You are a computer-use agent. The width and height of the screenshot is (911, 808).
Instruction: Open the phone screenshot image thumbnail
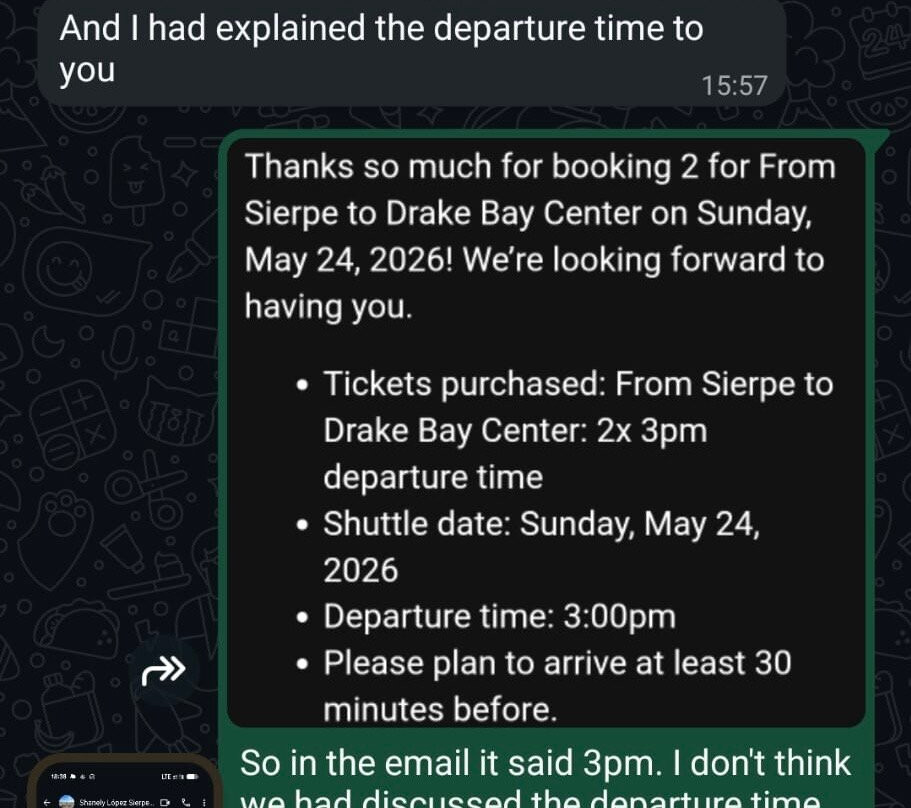tap(124, 783)
